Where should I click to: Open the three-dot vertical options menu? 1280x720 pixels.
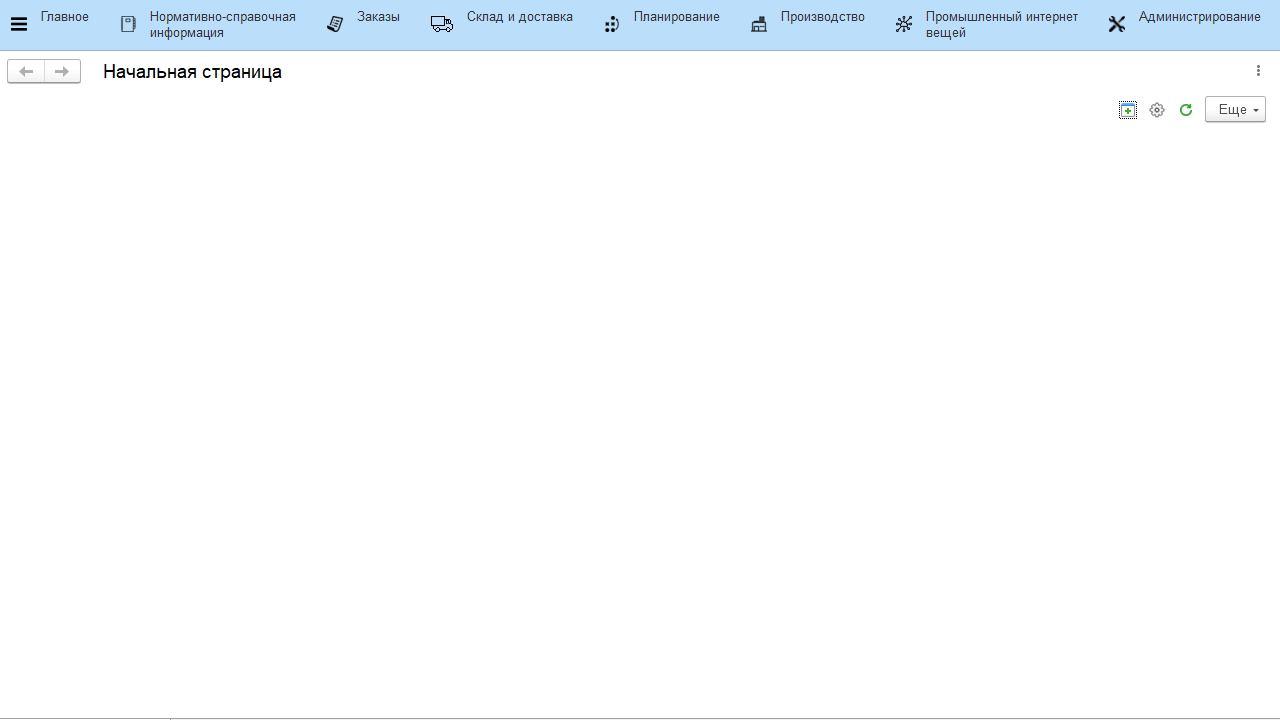1258,71
